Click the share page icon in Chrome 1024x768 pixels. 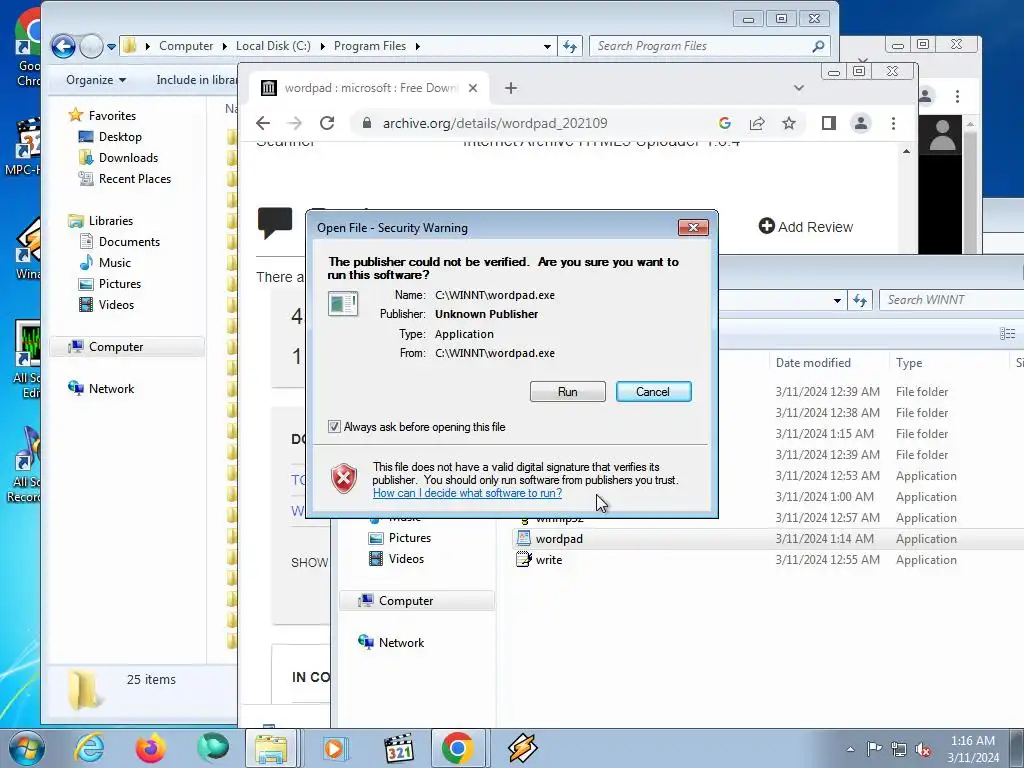pos(757,123)
